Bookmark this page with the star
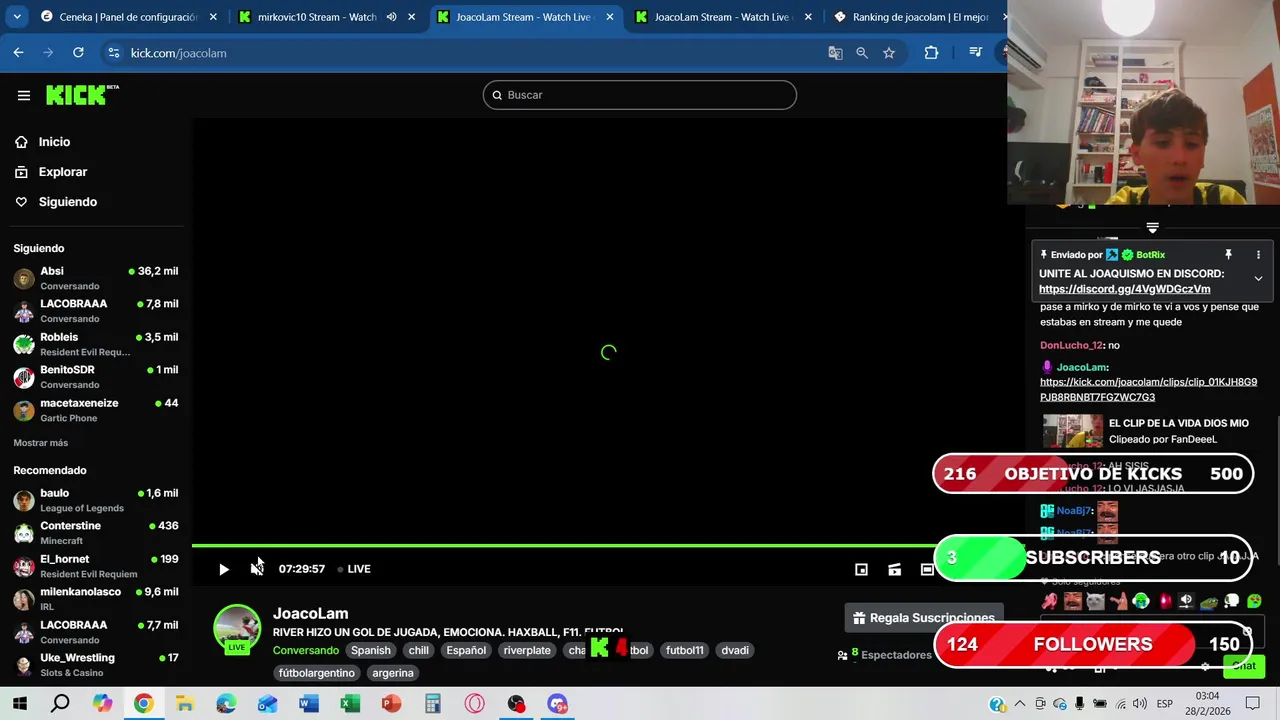 tap(889, 53)
